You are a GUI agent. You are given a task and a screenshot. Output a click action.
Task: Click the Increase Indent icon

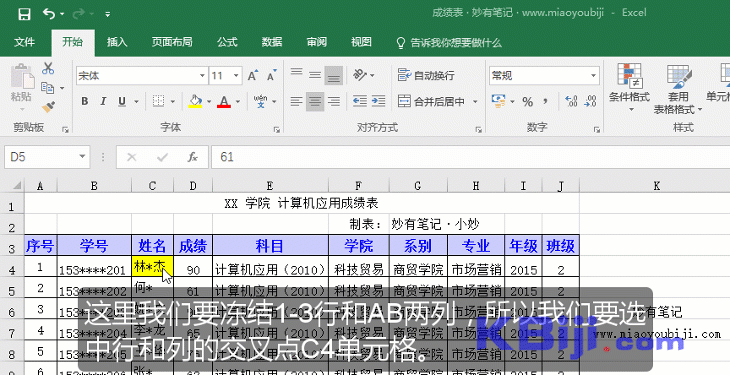click(379, 101)
